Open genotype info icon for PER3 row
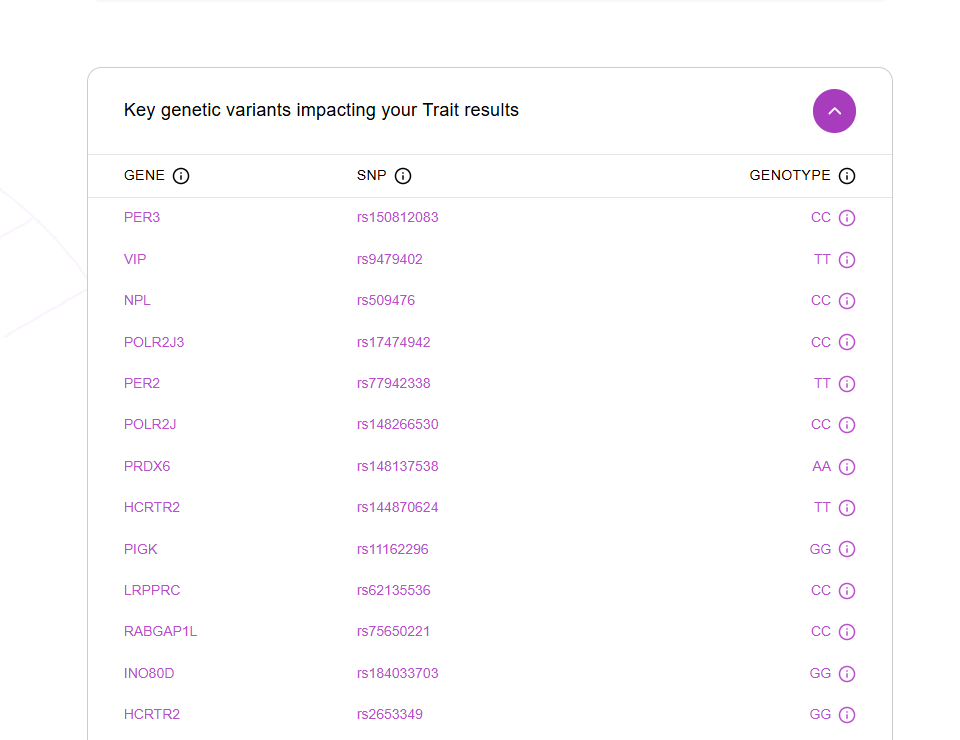 847,218
